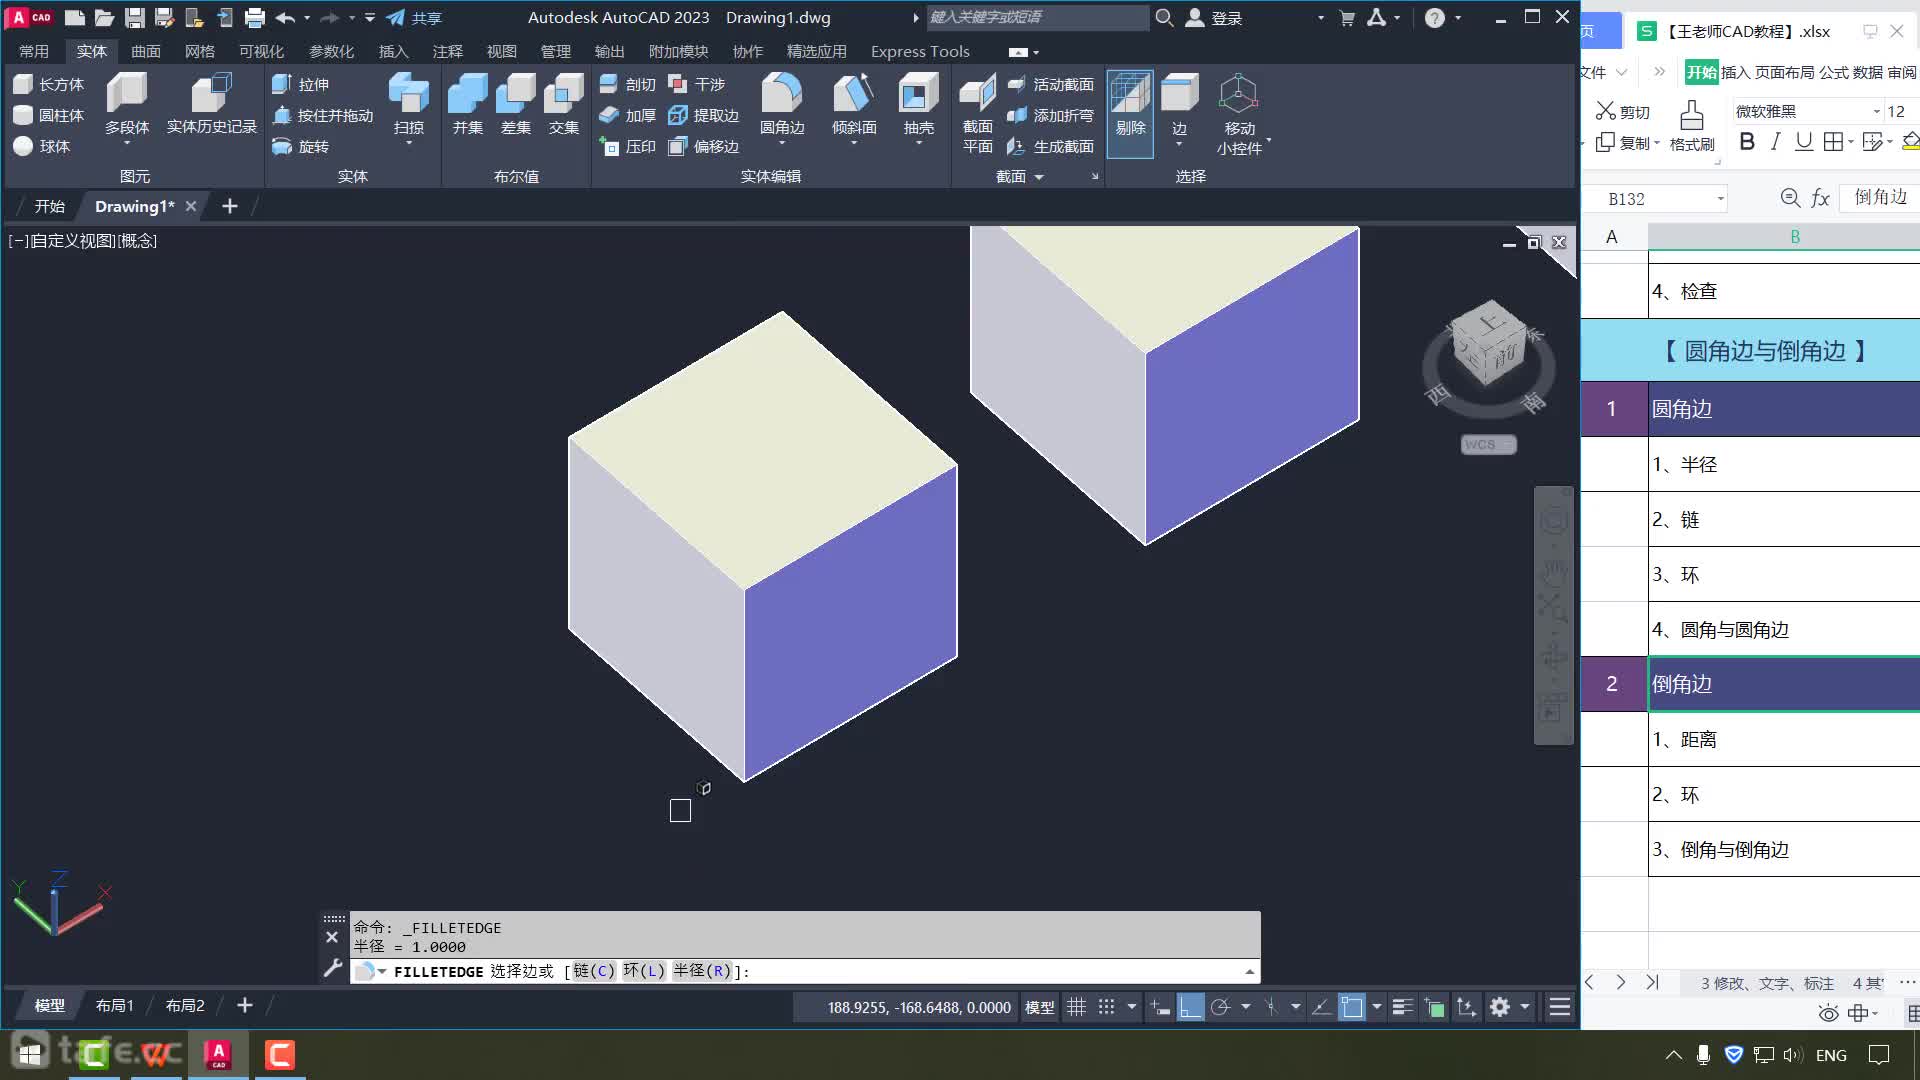Open workspace switching gear dropdown

click(1525, 1007)
